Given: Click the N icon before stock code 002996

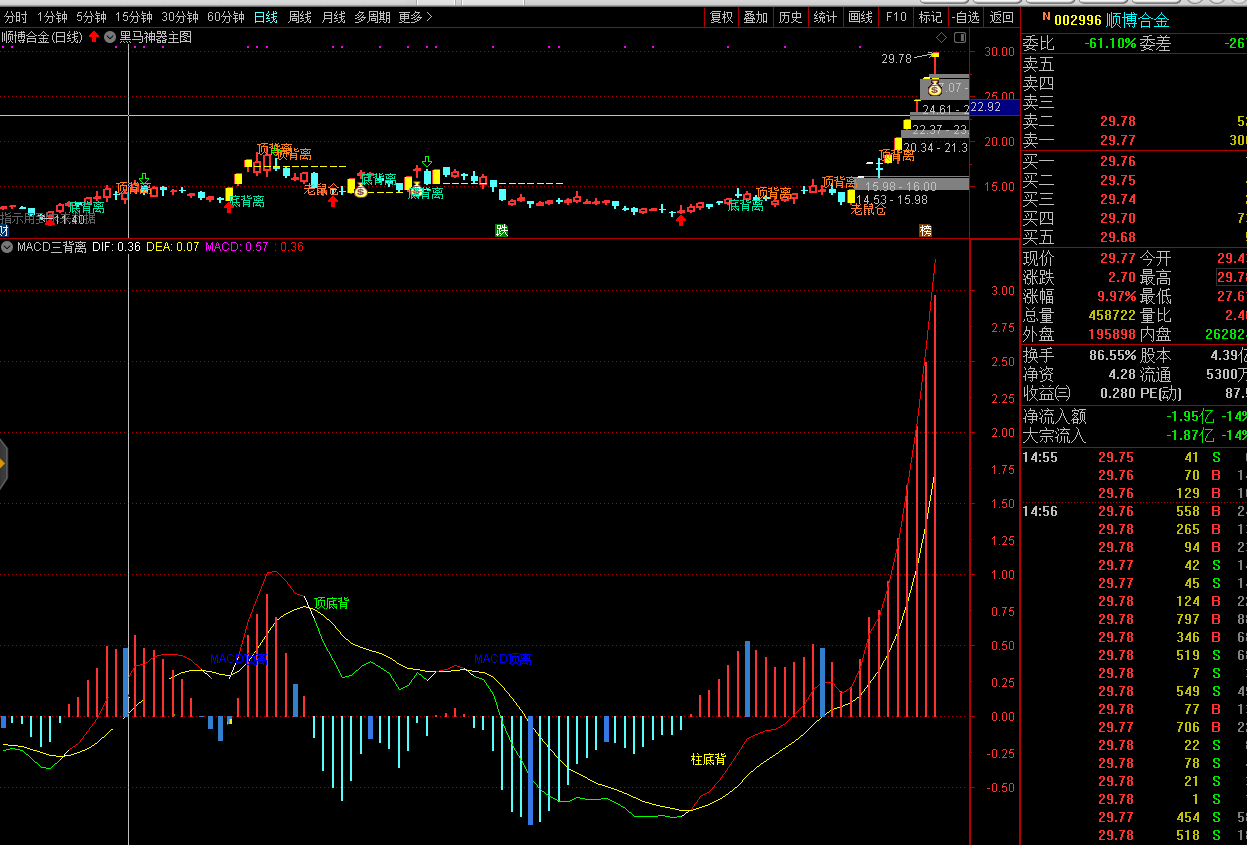Looking at the screenshot, I should [x=1046, y=17].
